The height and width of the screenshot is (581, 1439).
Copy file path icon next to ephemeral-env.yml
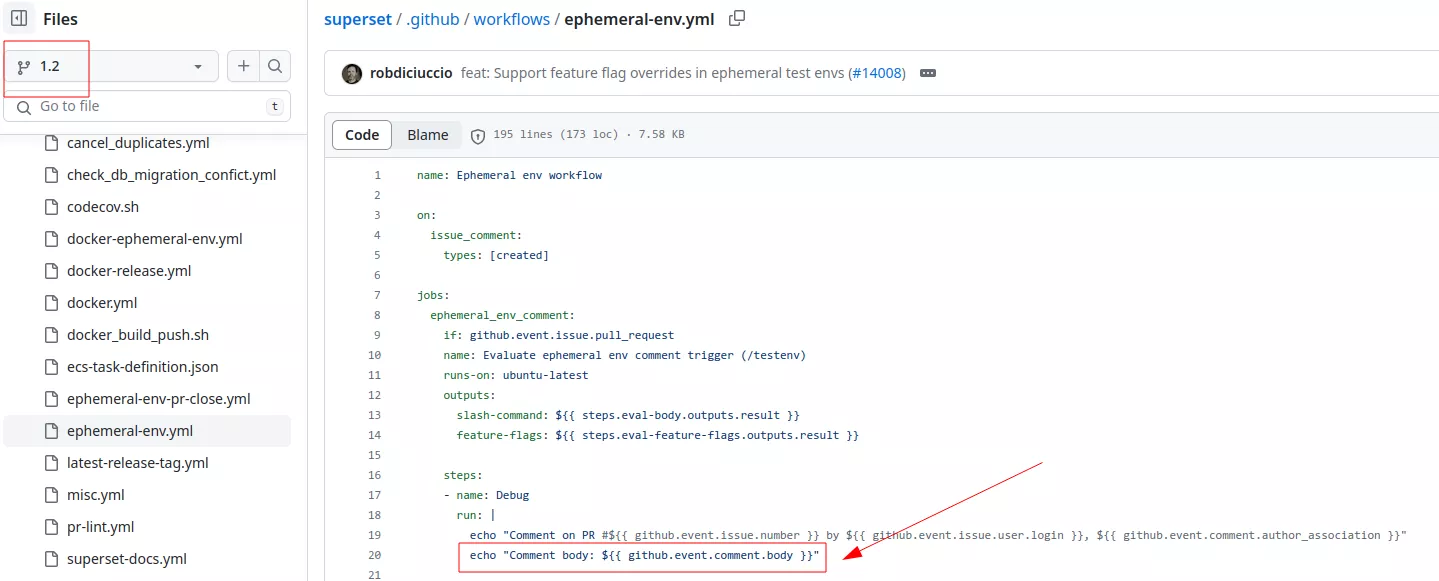coord(737,18)
